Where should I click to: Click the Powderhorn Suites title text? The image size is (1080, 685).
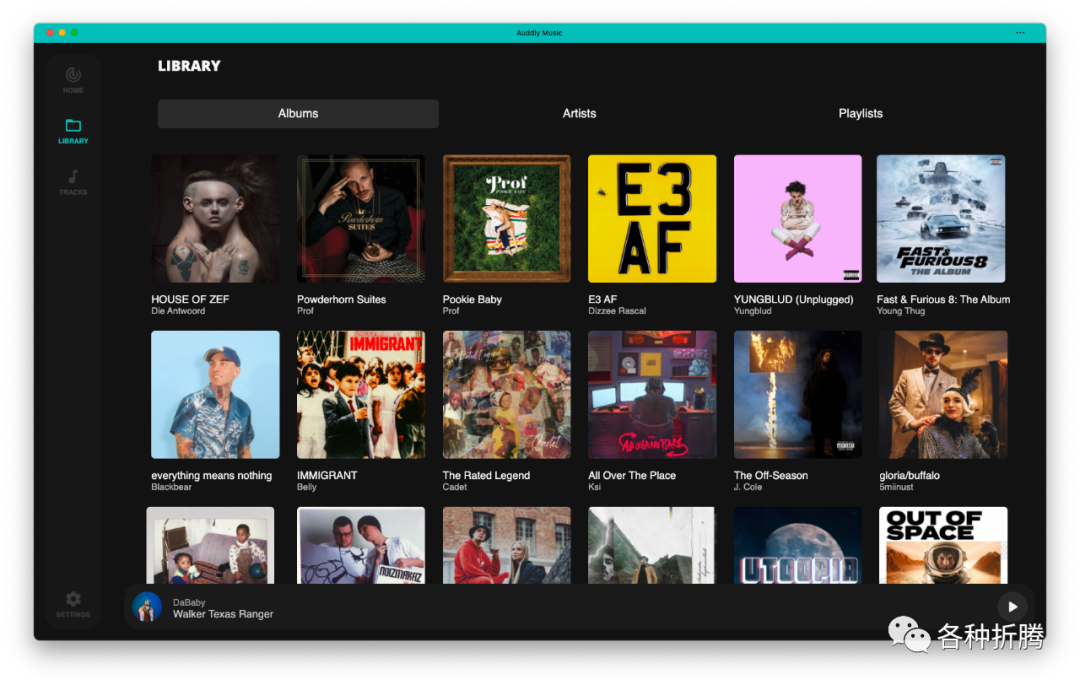341,299
